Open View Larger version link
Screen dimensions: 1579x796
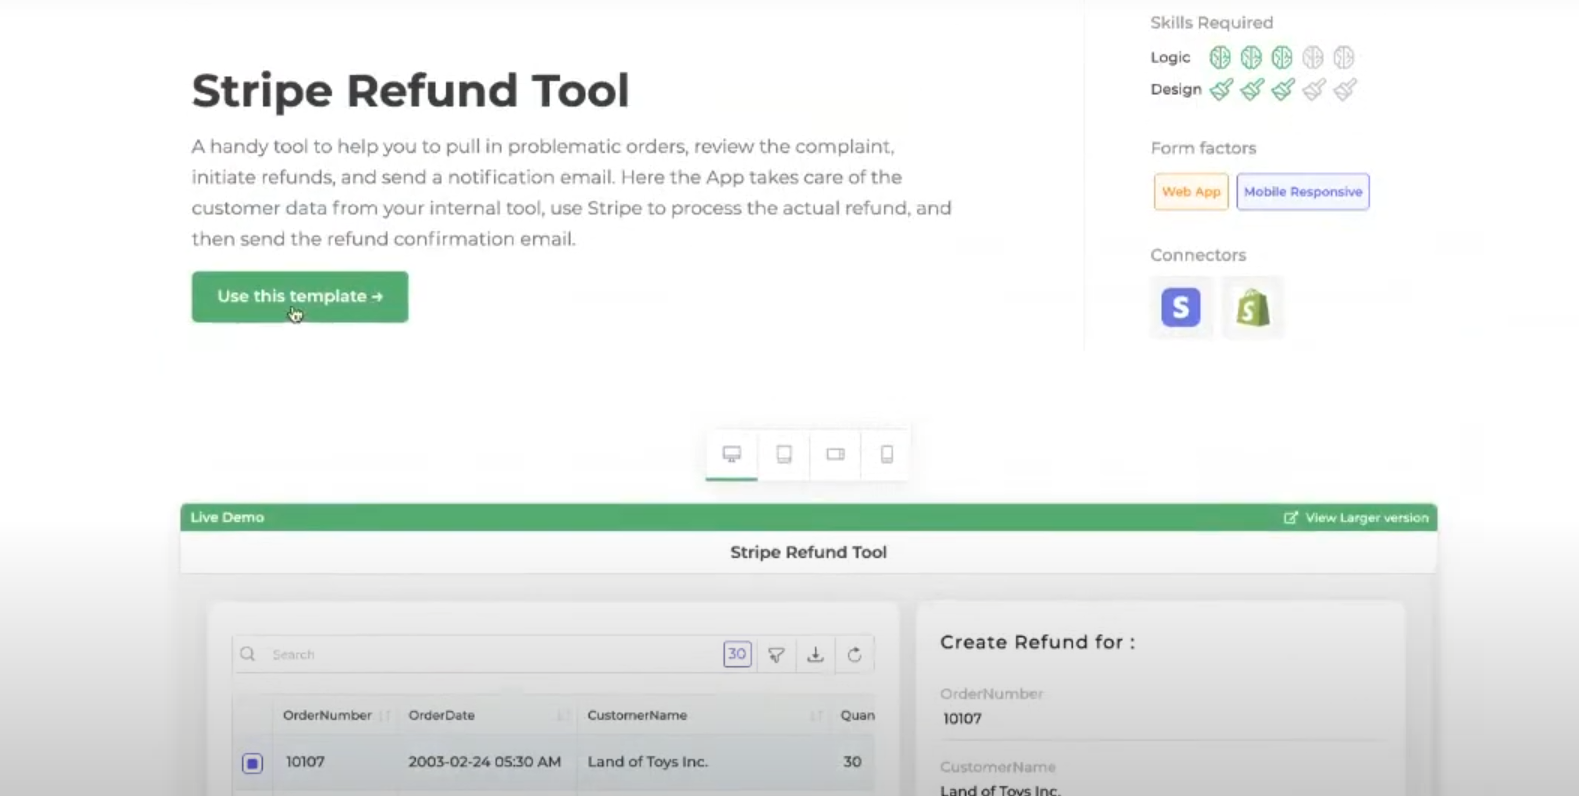[x=1356, y=518]
